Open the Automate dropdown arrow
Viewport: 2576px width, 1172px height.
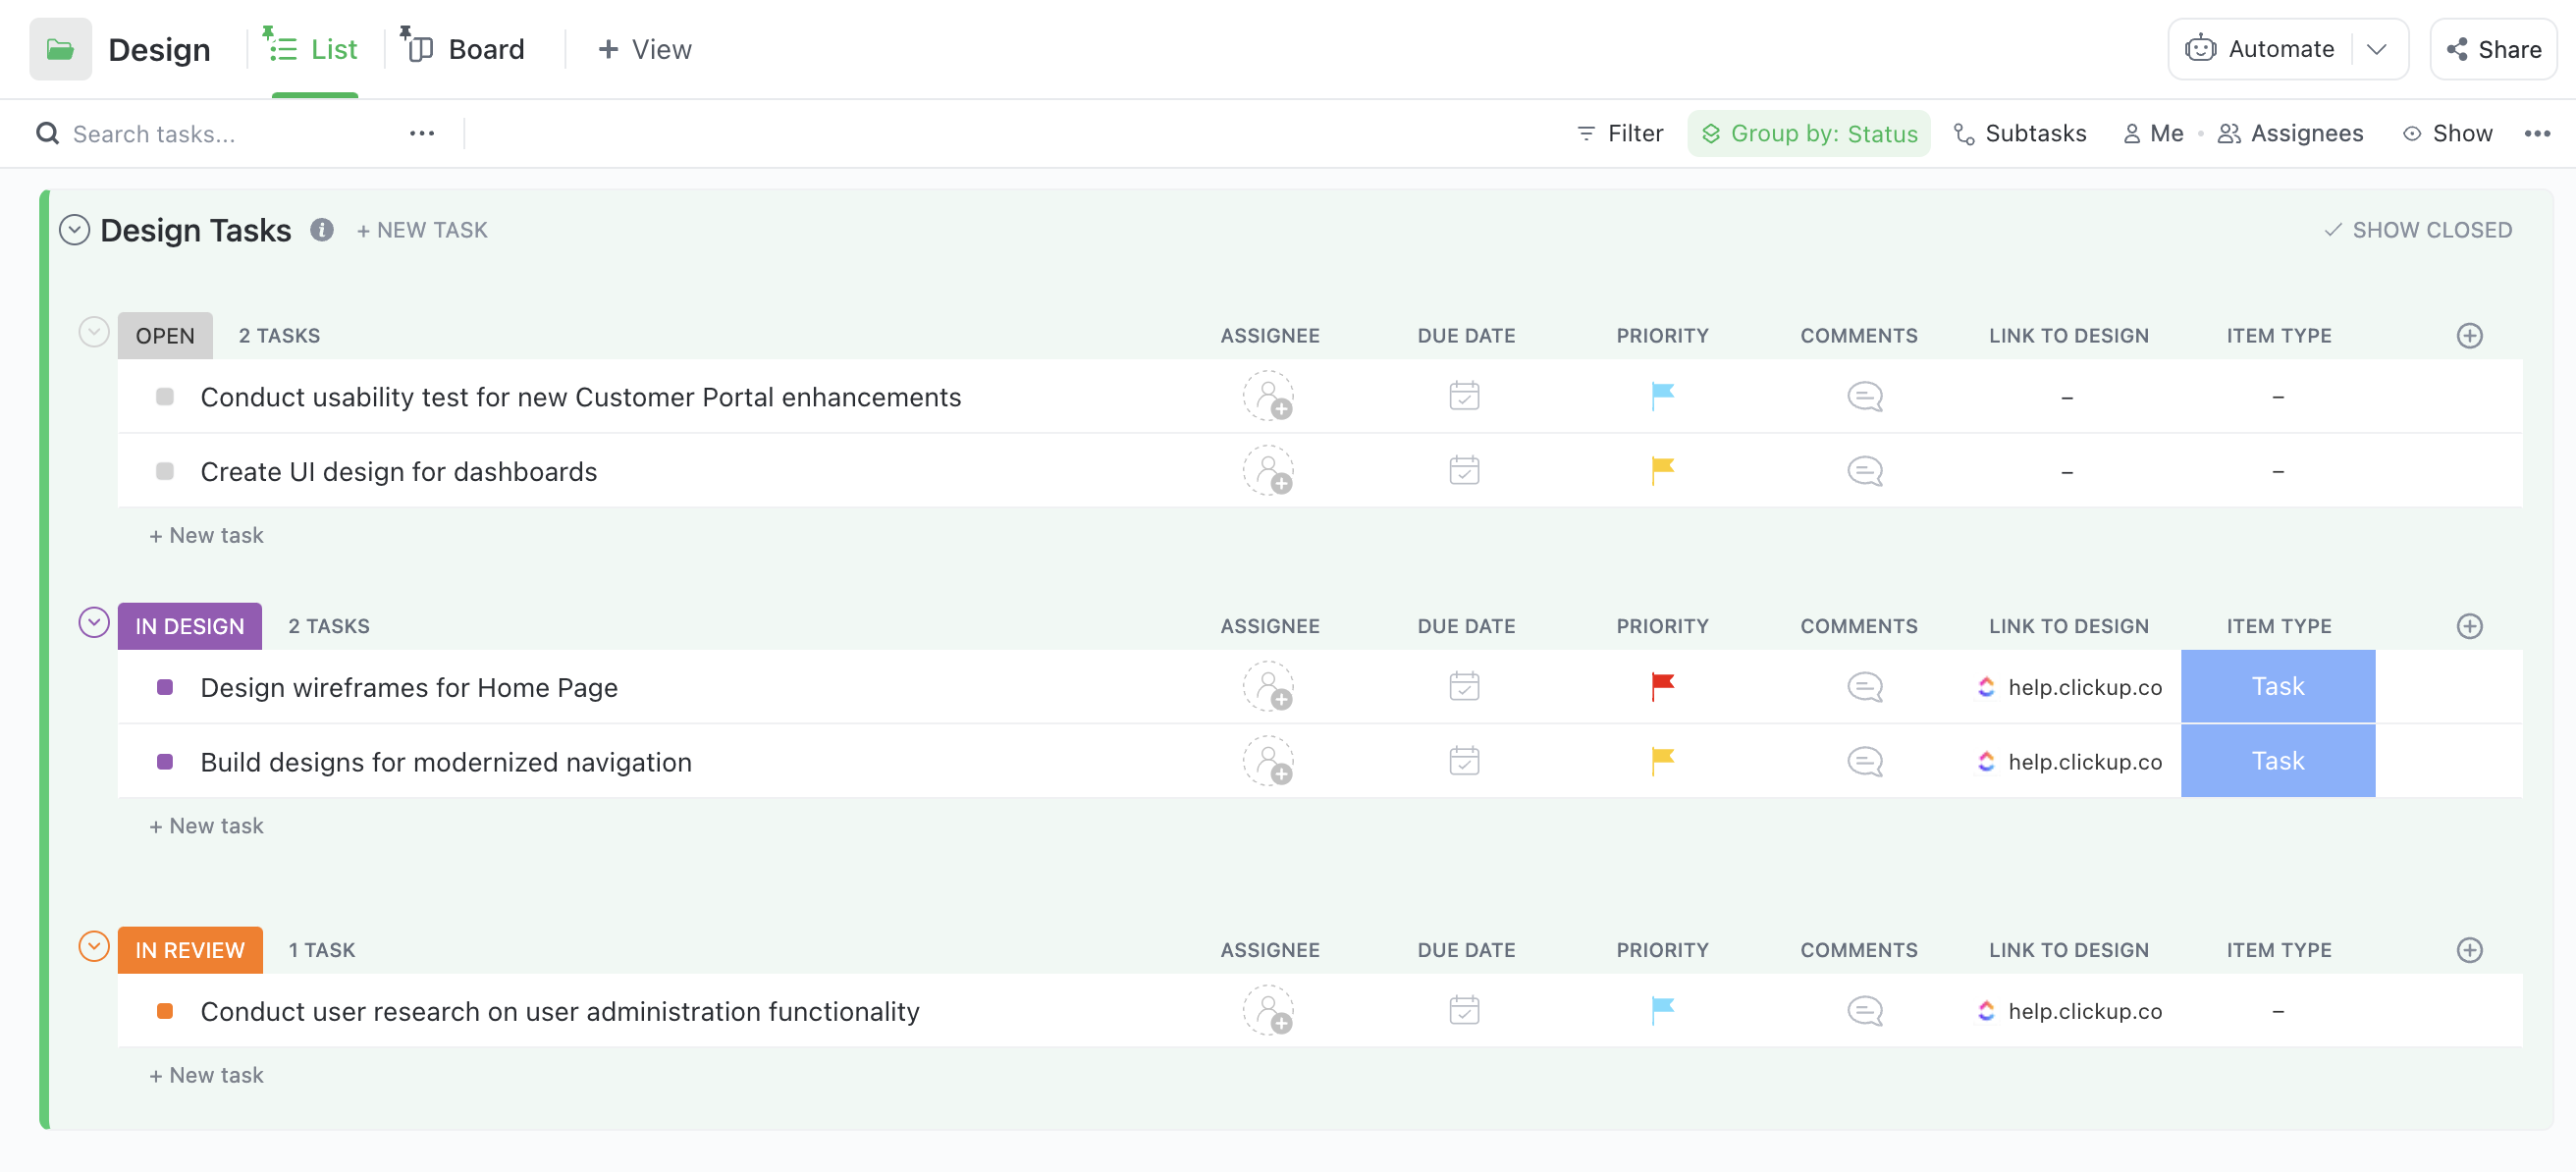pos(2377,49)
